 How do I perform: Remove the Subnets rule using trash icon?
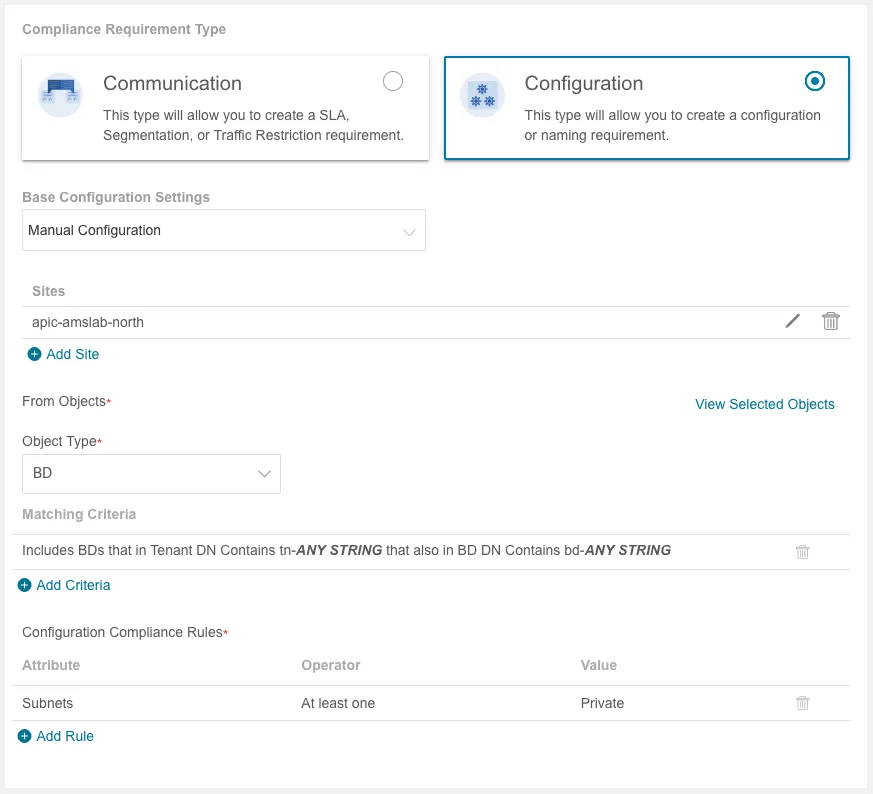802,703
